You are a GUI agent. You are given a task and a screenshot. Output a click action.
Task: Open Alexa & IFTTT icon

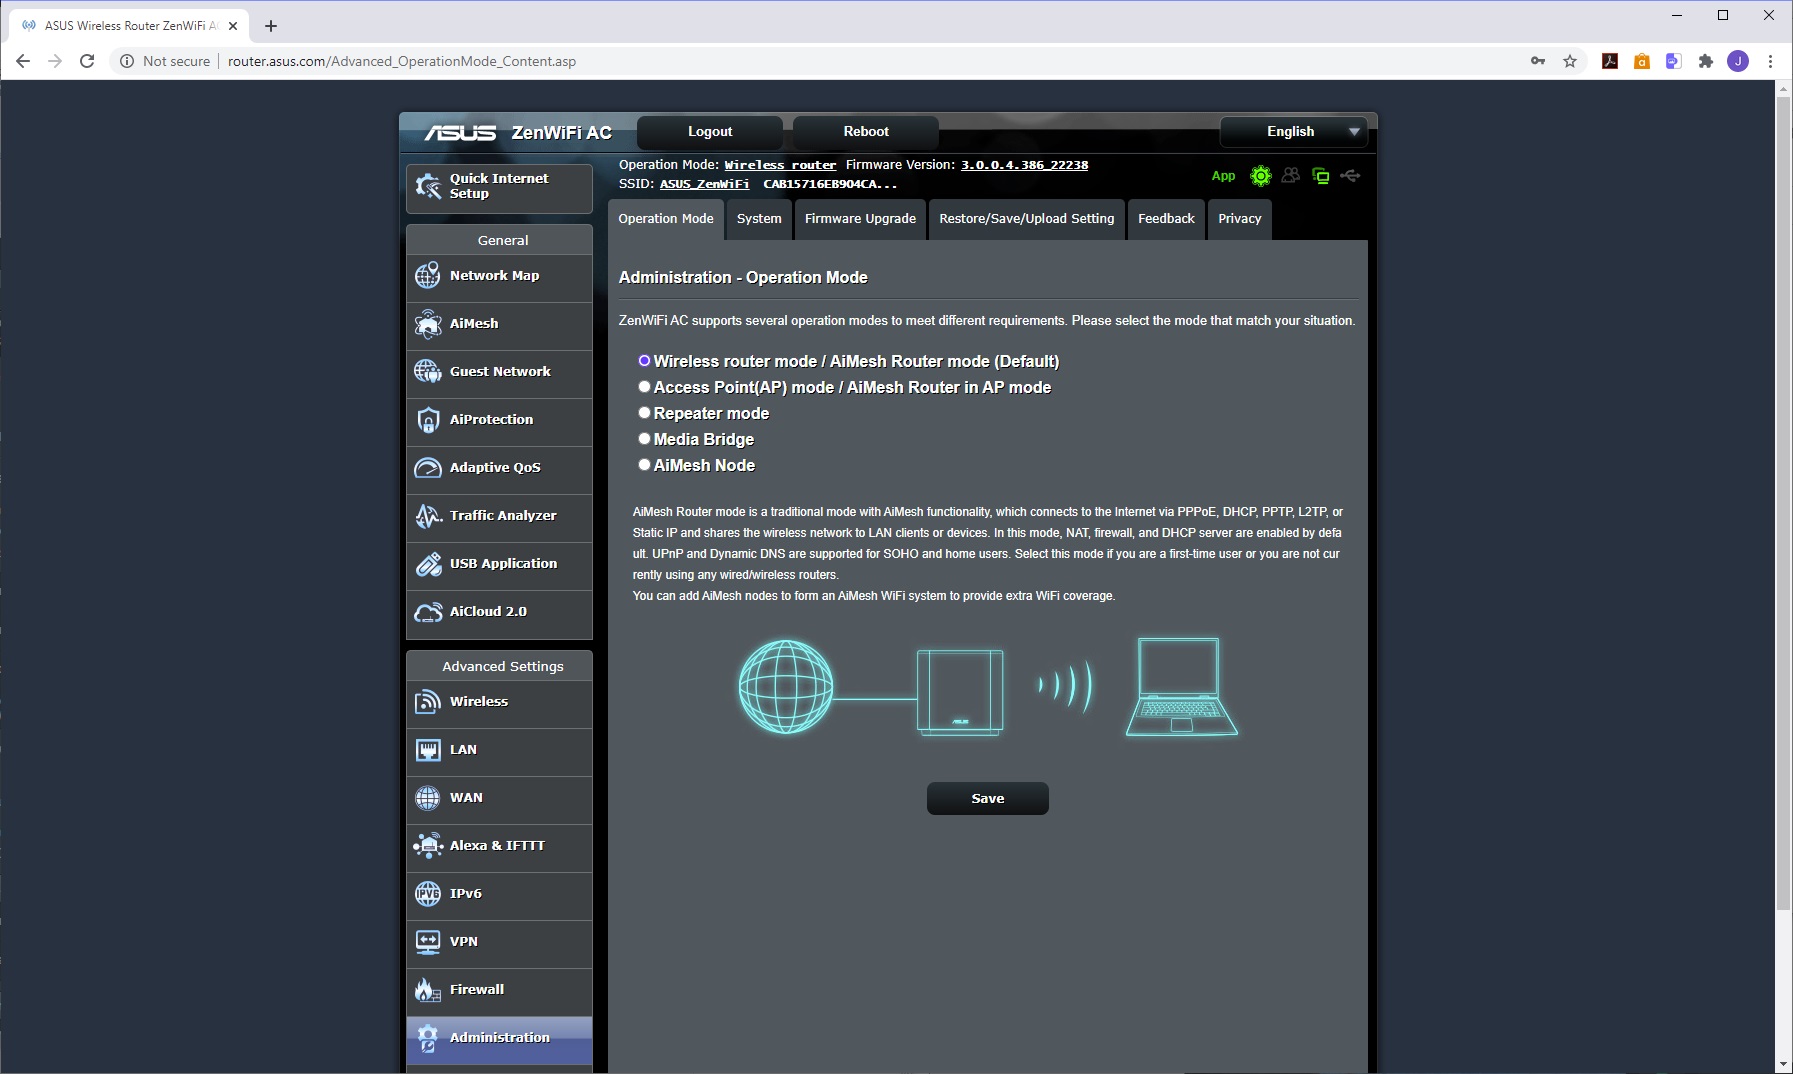(x=428, y=845)
